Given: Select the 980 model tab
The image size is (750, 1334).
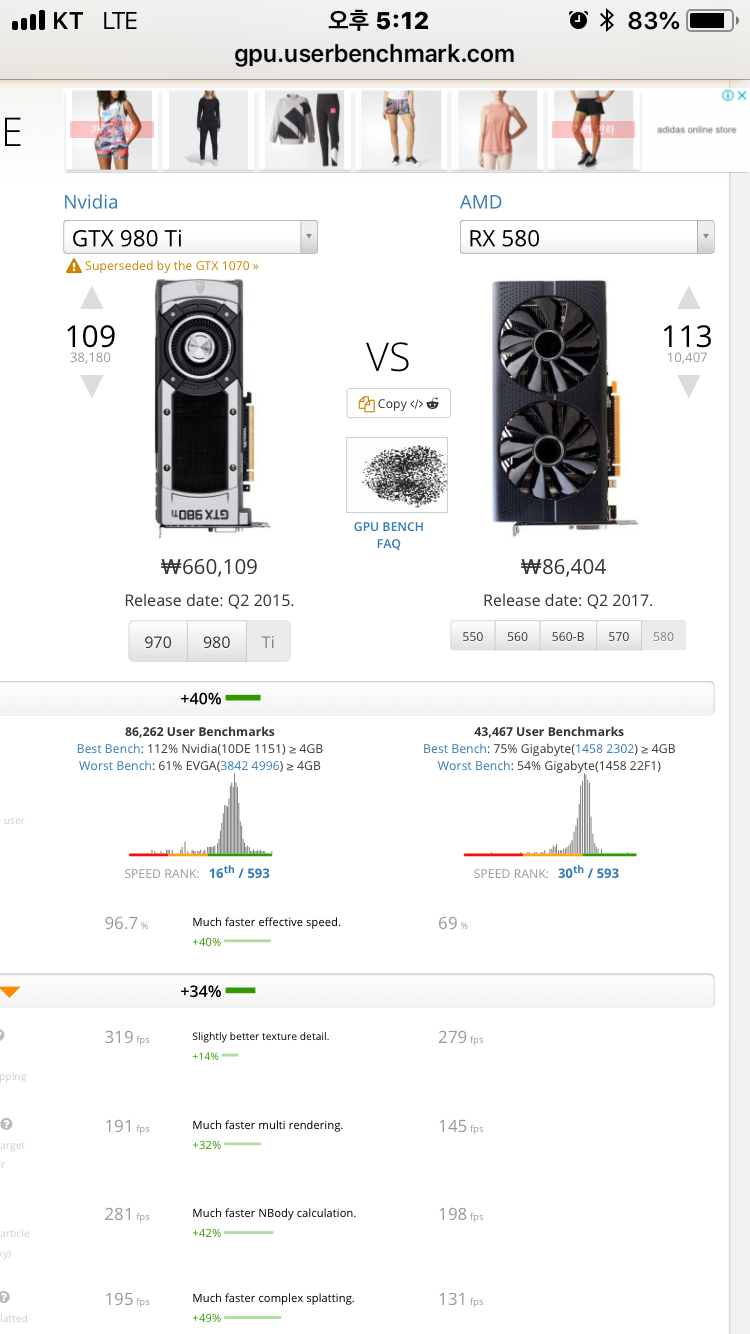Looking at the screenshot, I should coord(217,642).
